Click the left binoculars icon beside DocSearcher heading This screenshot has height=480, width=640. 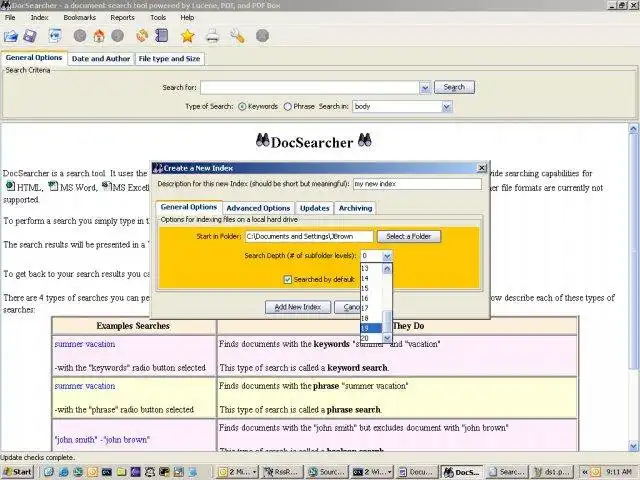pyautogui.click(x=262, y=140)
